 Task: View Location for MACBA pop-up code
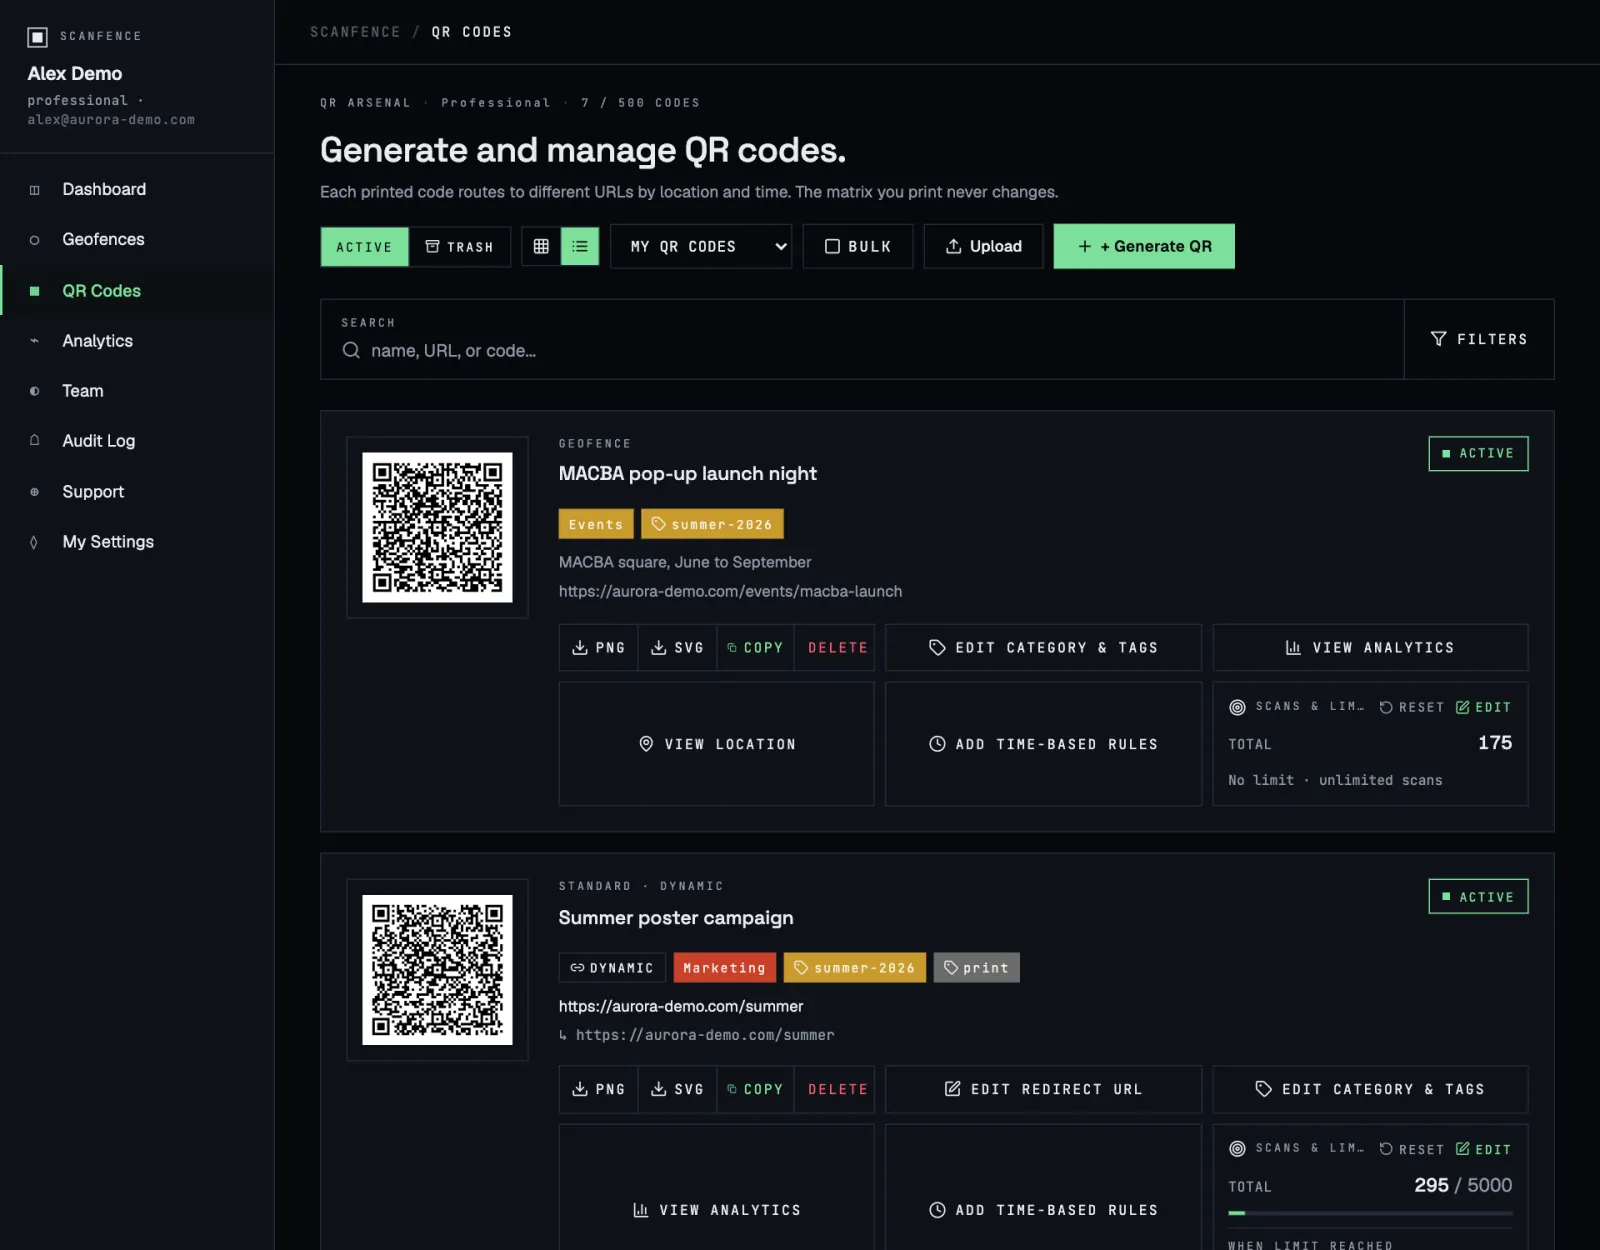716,744
